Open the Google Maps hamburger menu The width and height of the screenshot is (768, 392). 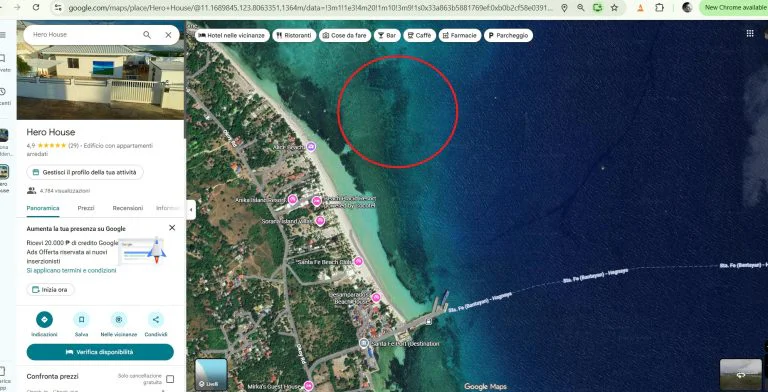2,35
